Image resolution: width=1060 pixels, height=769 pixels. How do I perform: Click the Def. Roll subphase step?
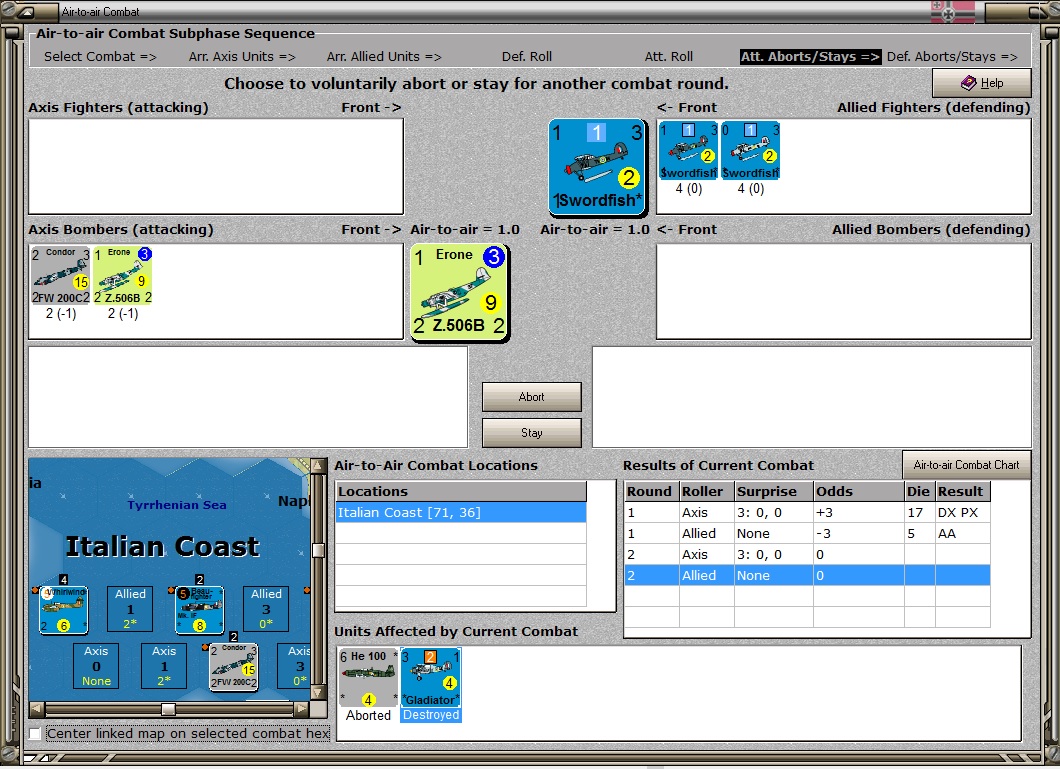tap(527, 57)
